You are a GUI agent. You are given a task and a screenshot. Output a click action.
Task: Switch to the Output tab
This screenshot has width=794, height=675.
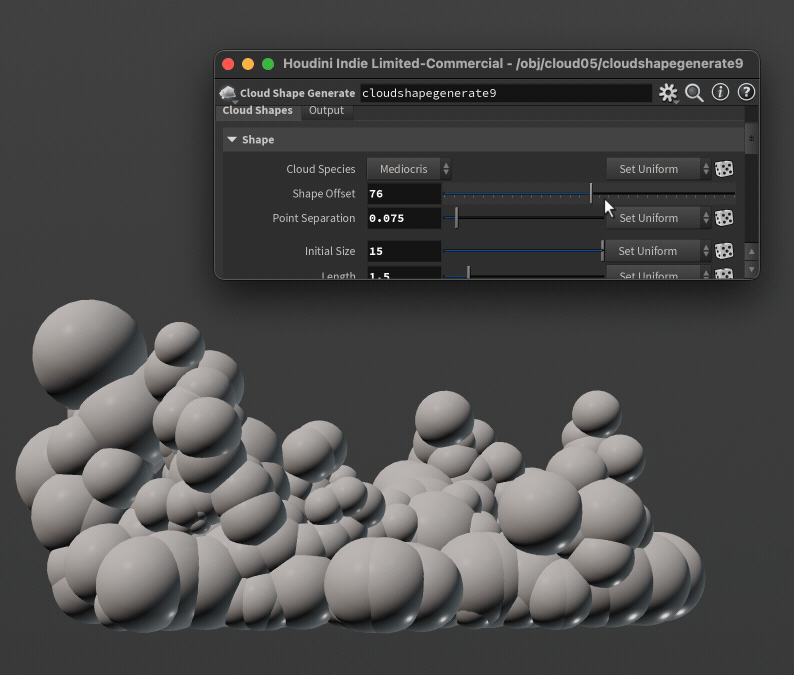coord(326,110)
